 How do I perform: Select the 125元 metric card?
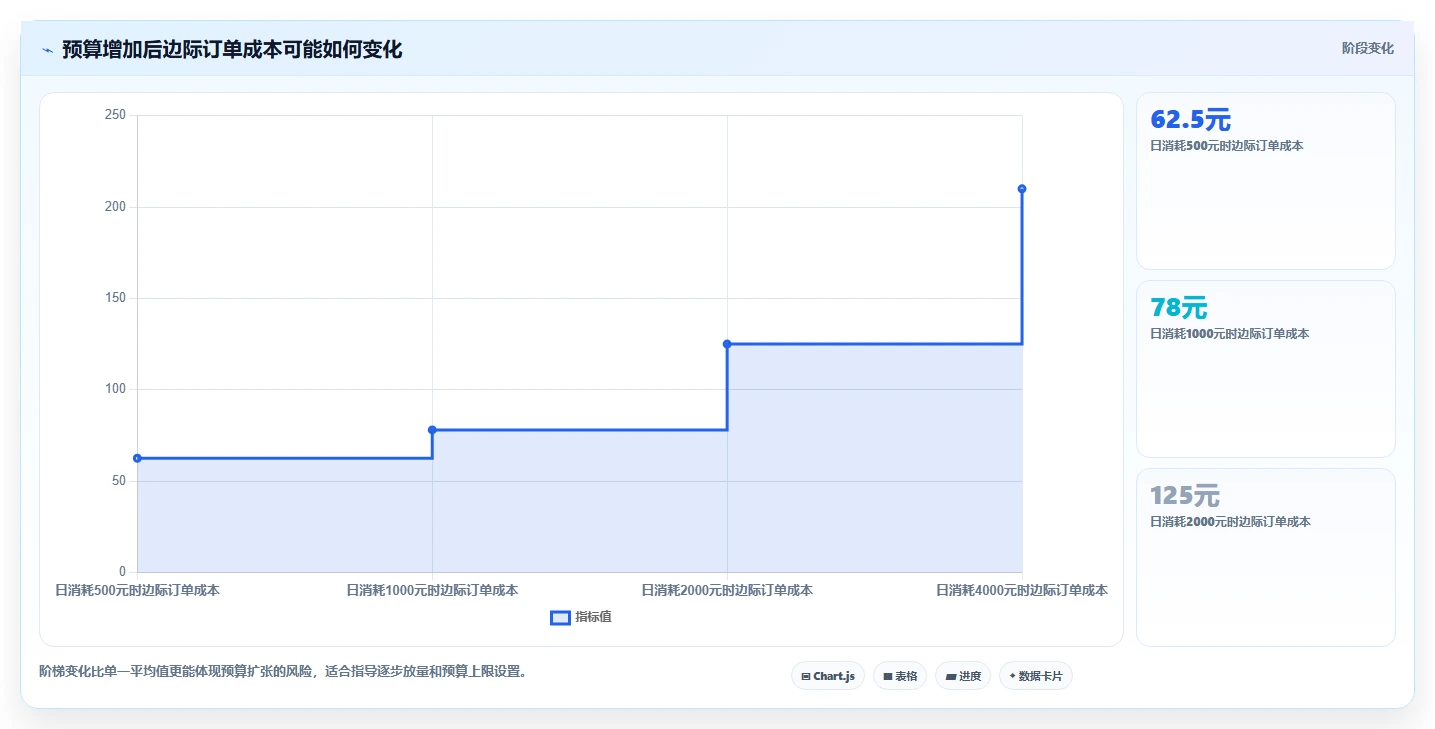pyautogui.click(x=1265, y=557)
